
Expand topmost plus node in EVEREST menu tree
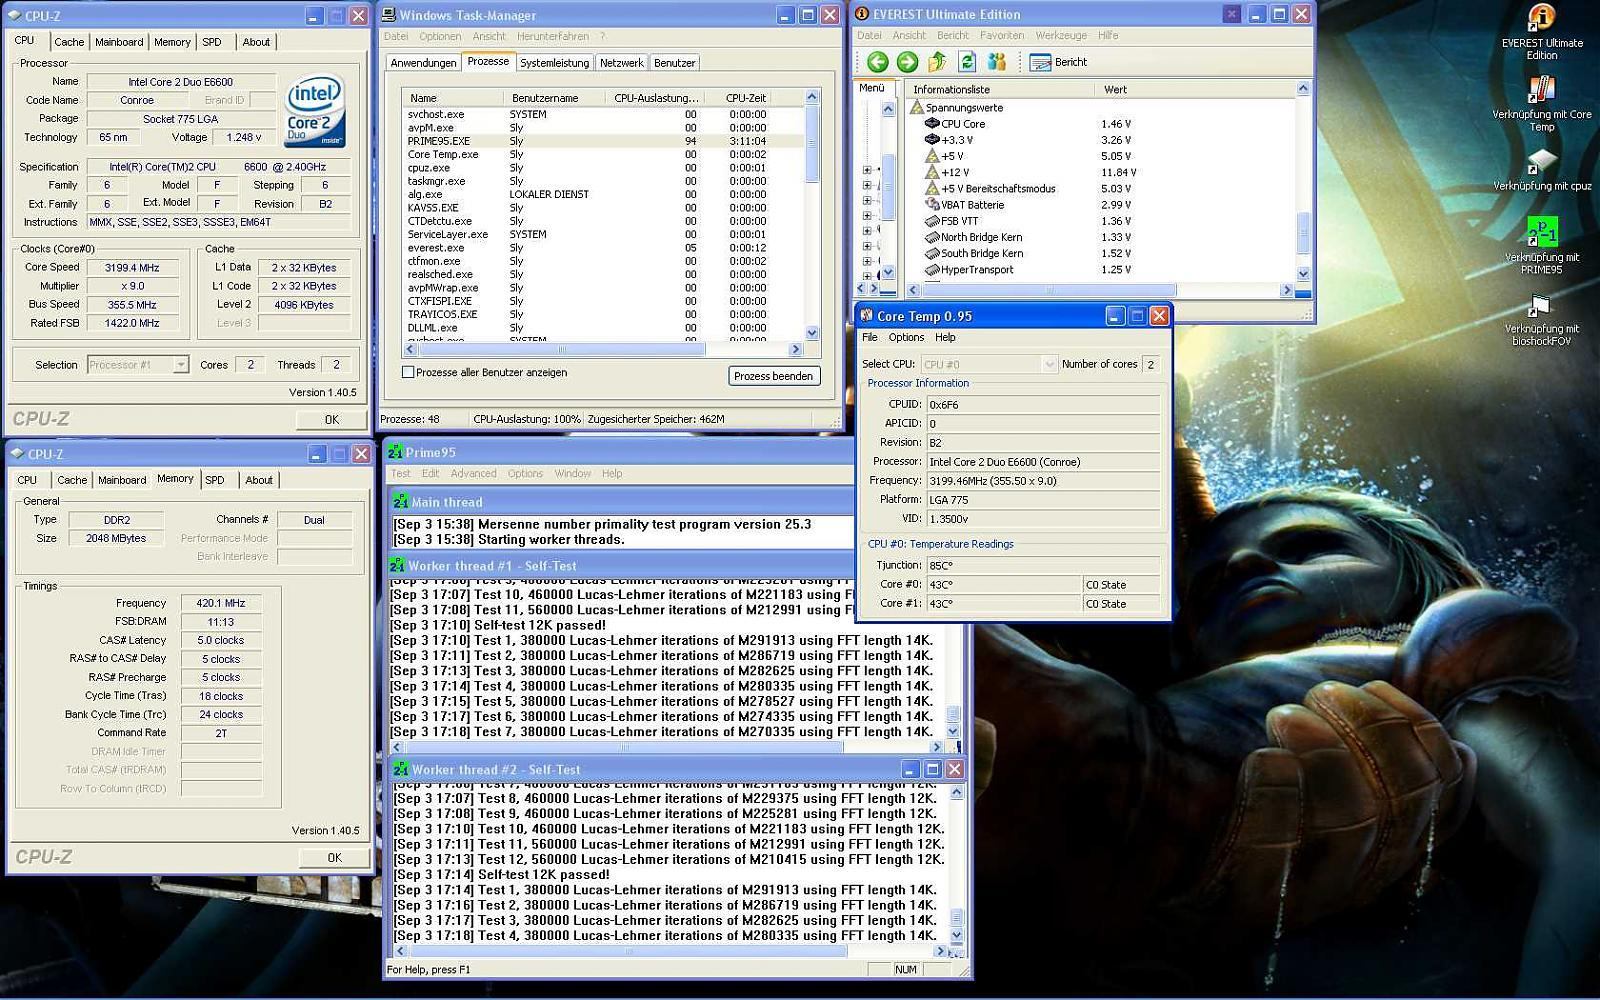point(867,170)
